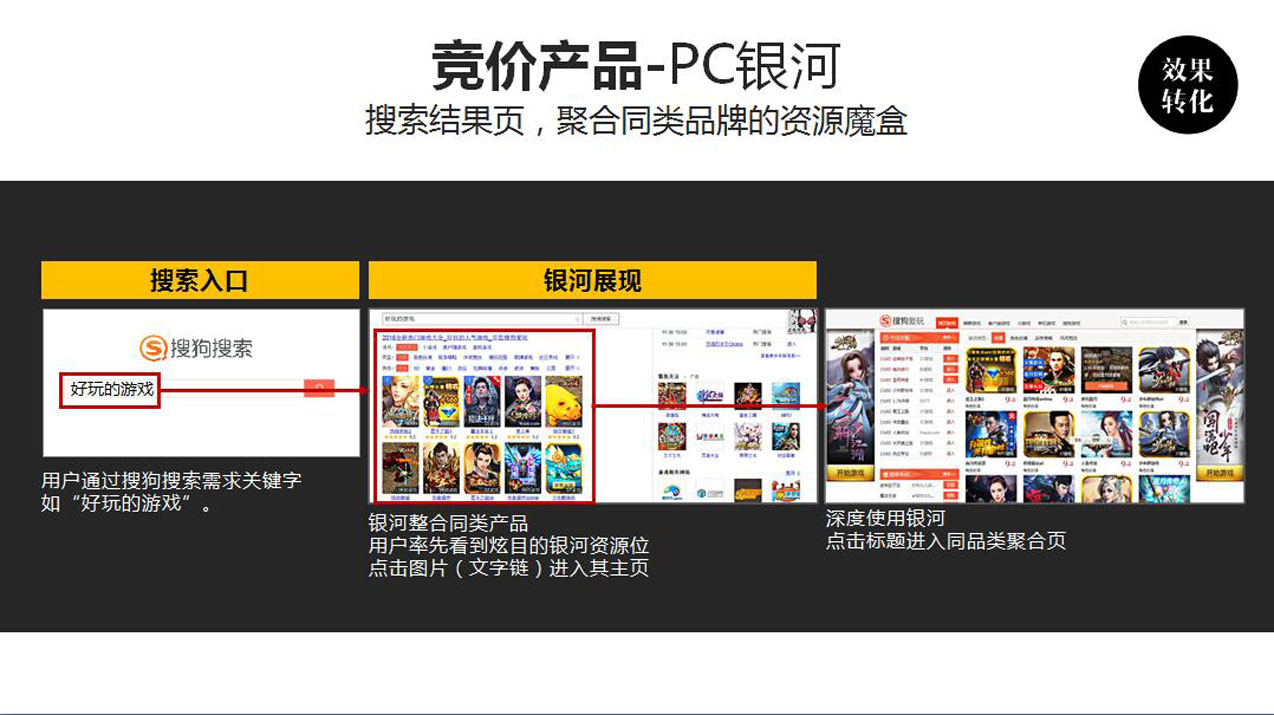Click the yellow Pikachu-like game icon
1274x715 pixels.
pyautogui.click(x=563, y=403)
